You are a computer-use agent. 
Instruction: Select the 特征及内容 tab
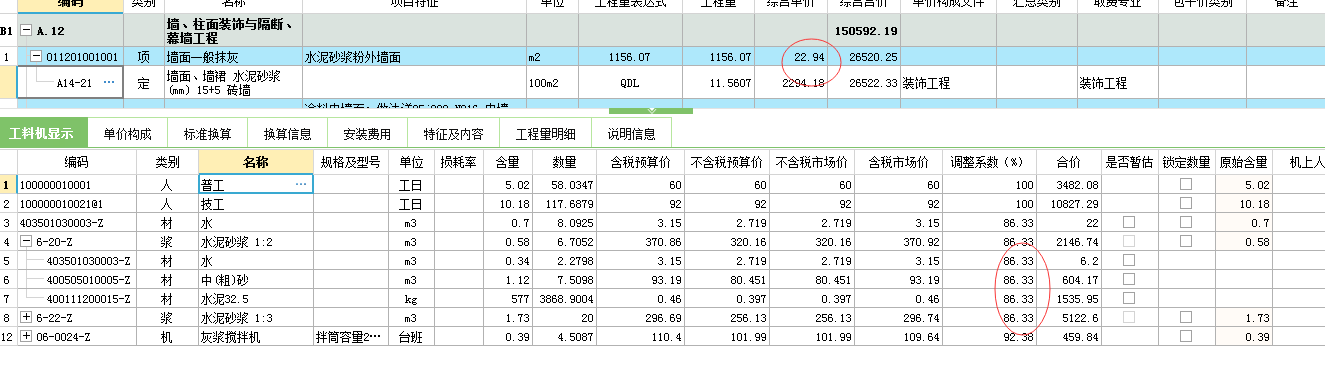(453, 133)
